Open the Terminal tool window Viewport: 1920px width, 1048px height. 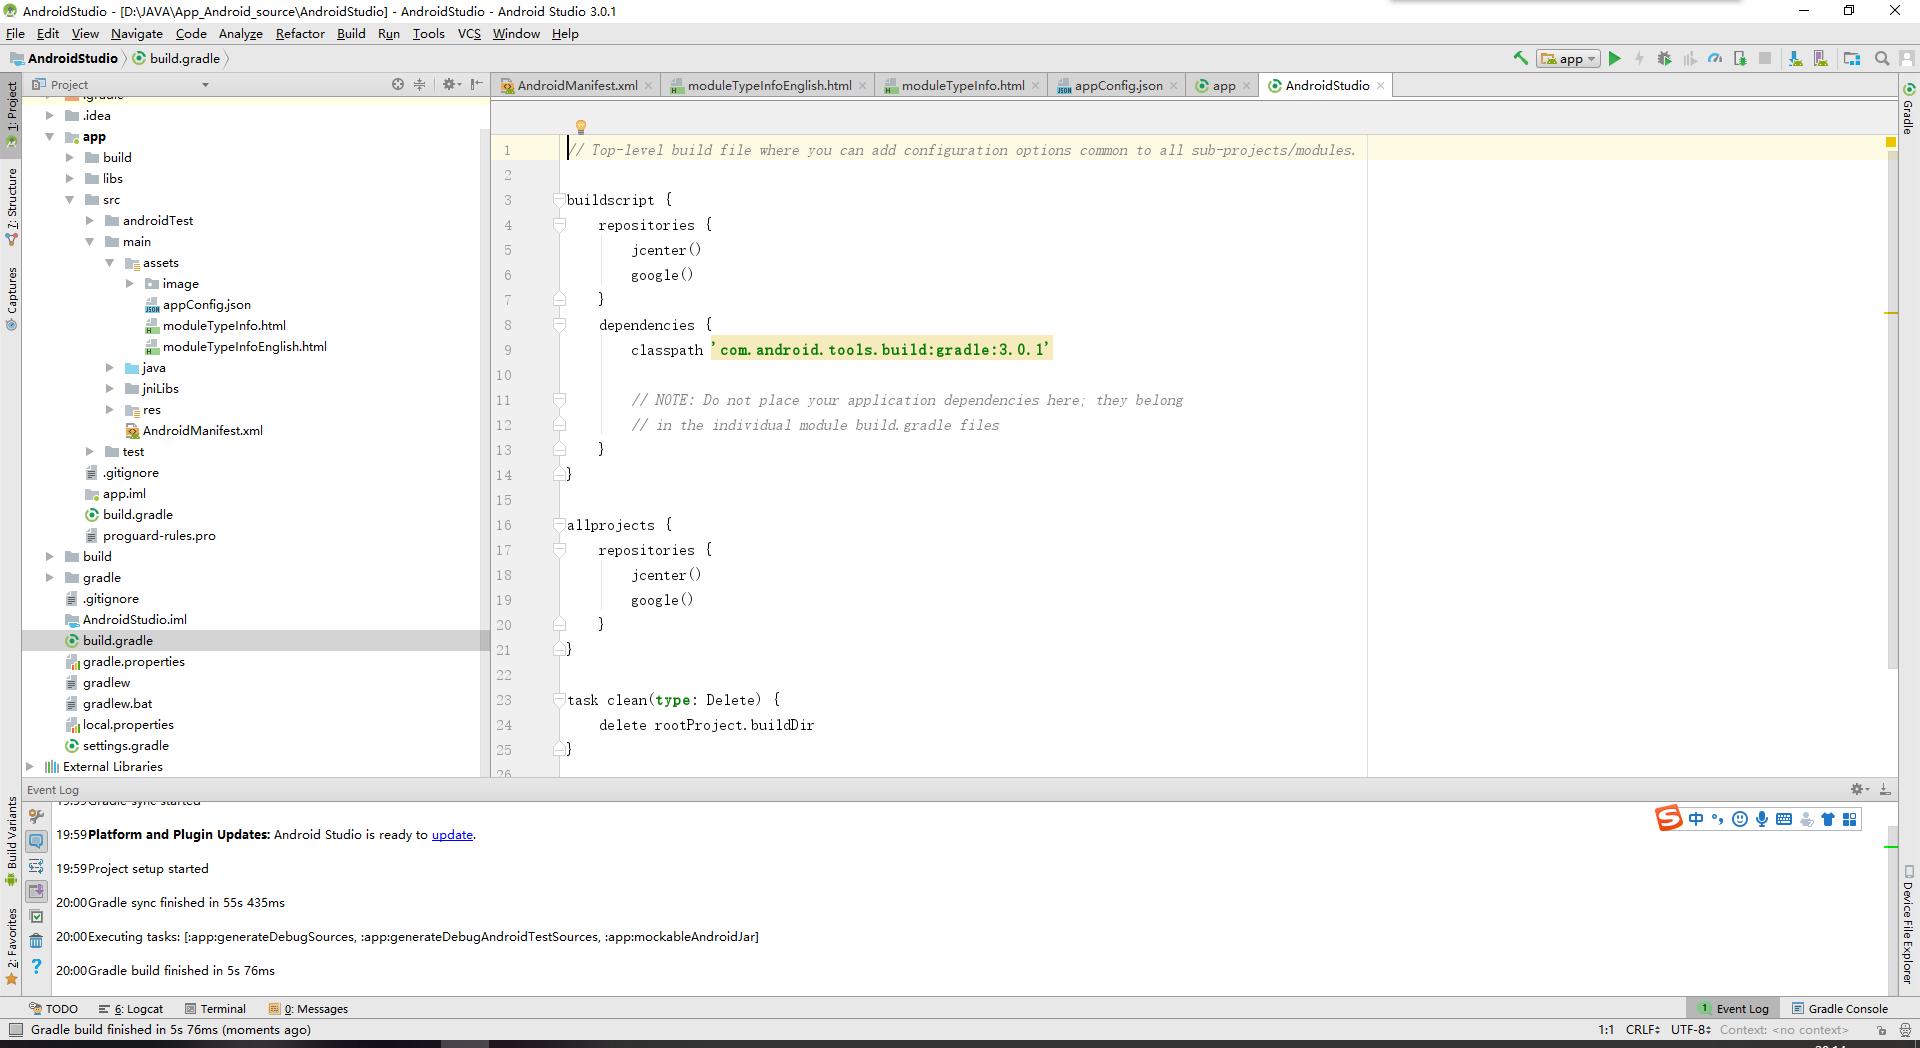215,1009
